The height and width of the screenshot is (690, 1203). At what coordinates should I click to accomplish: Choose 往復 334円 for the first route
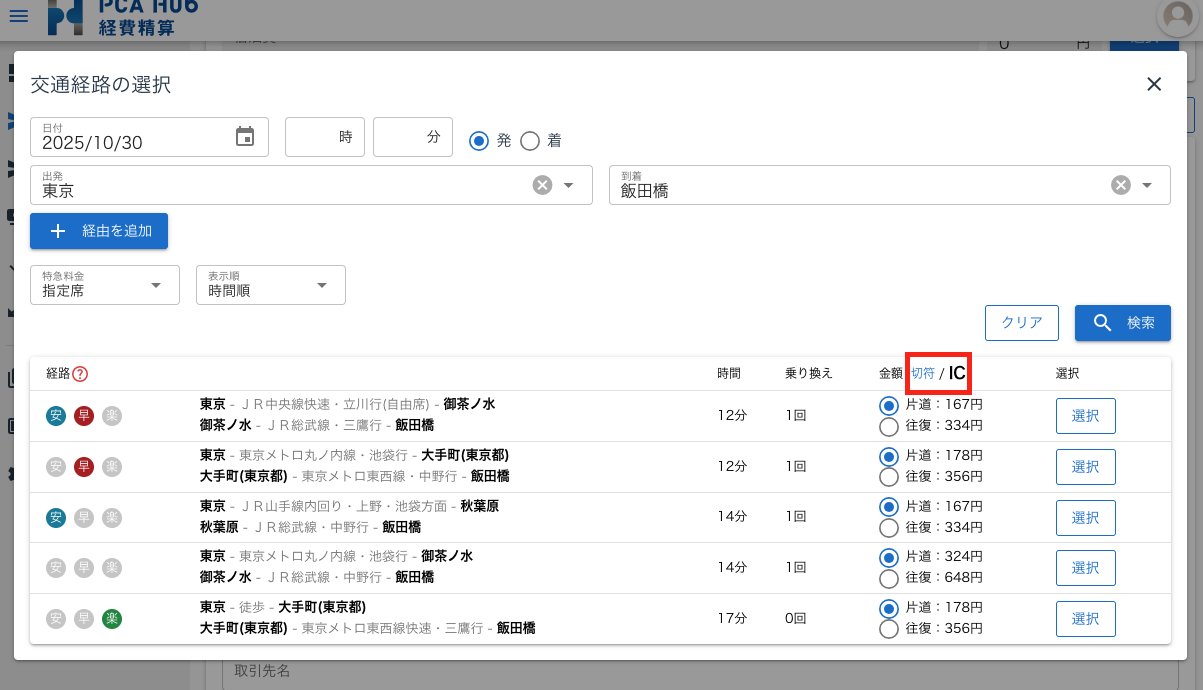(889, 427)
